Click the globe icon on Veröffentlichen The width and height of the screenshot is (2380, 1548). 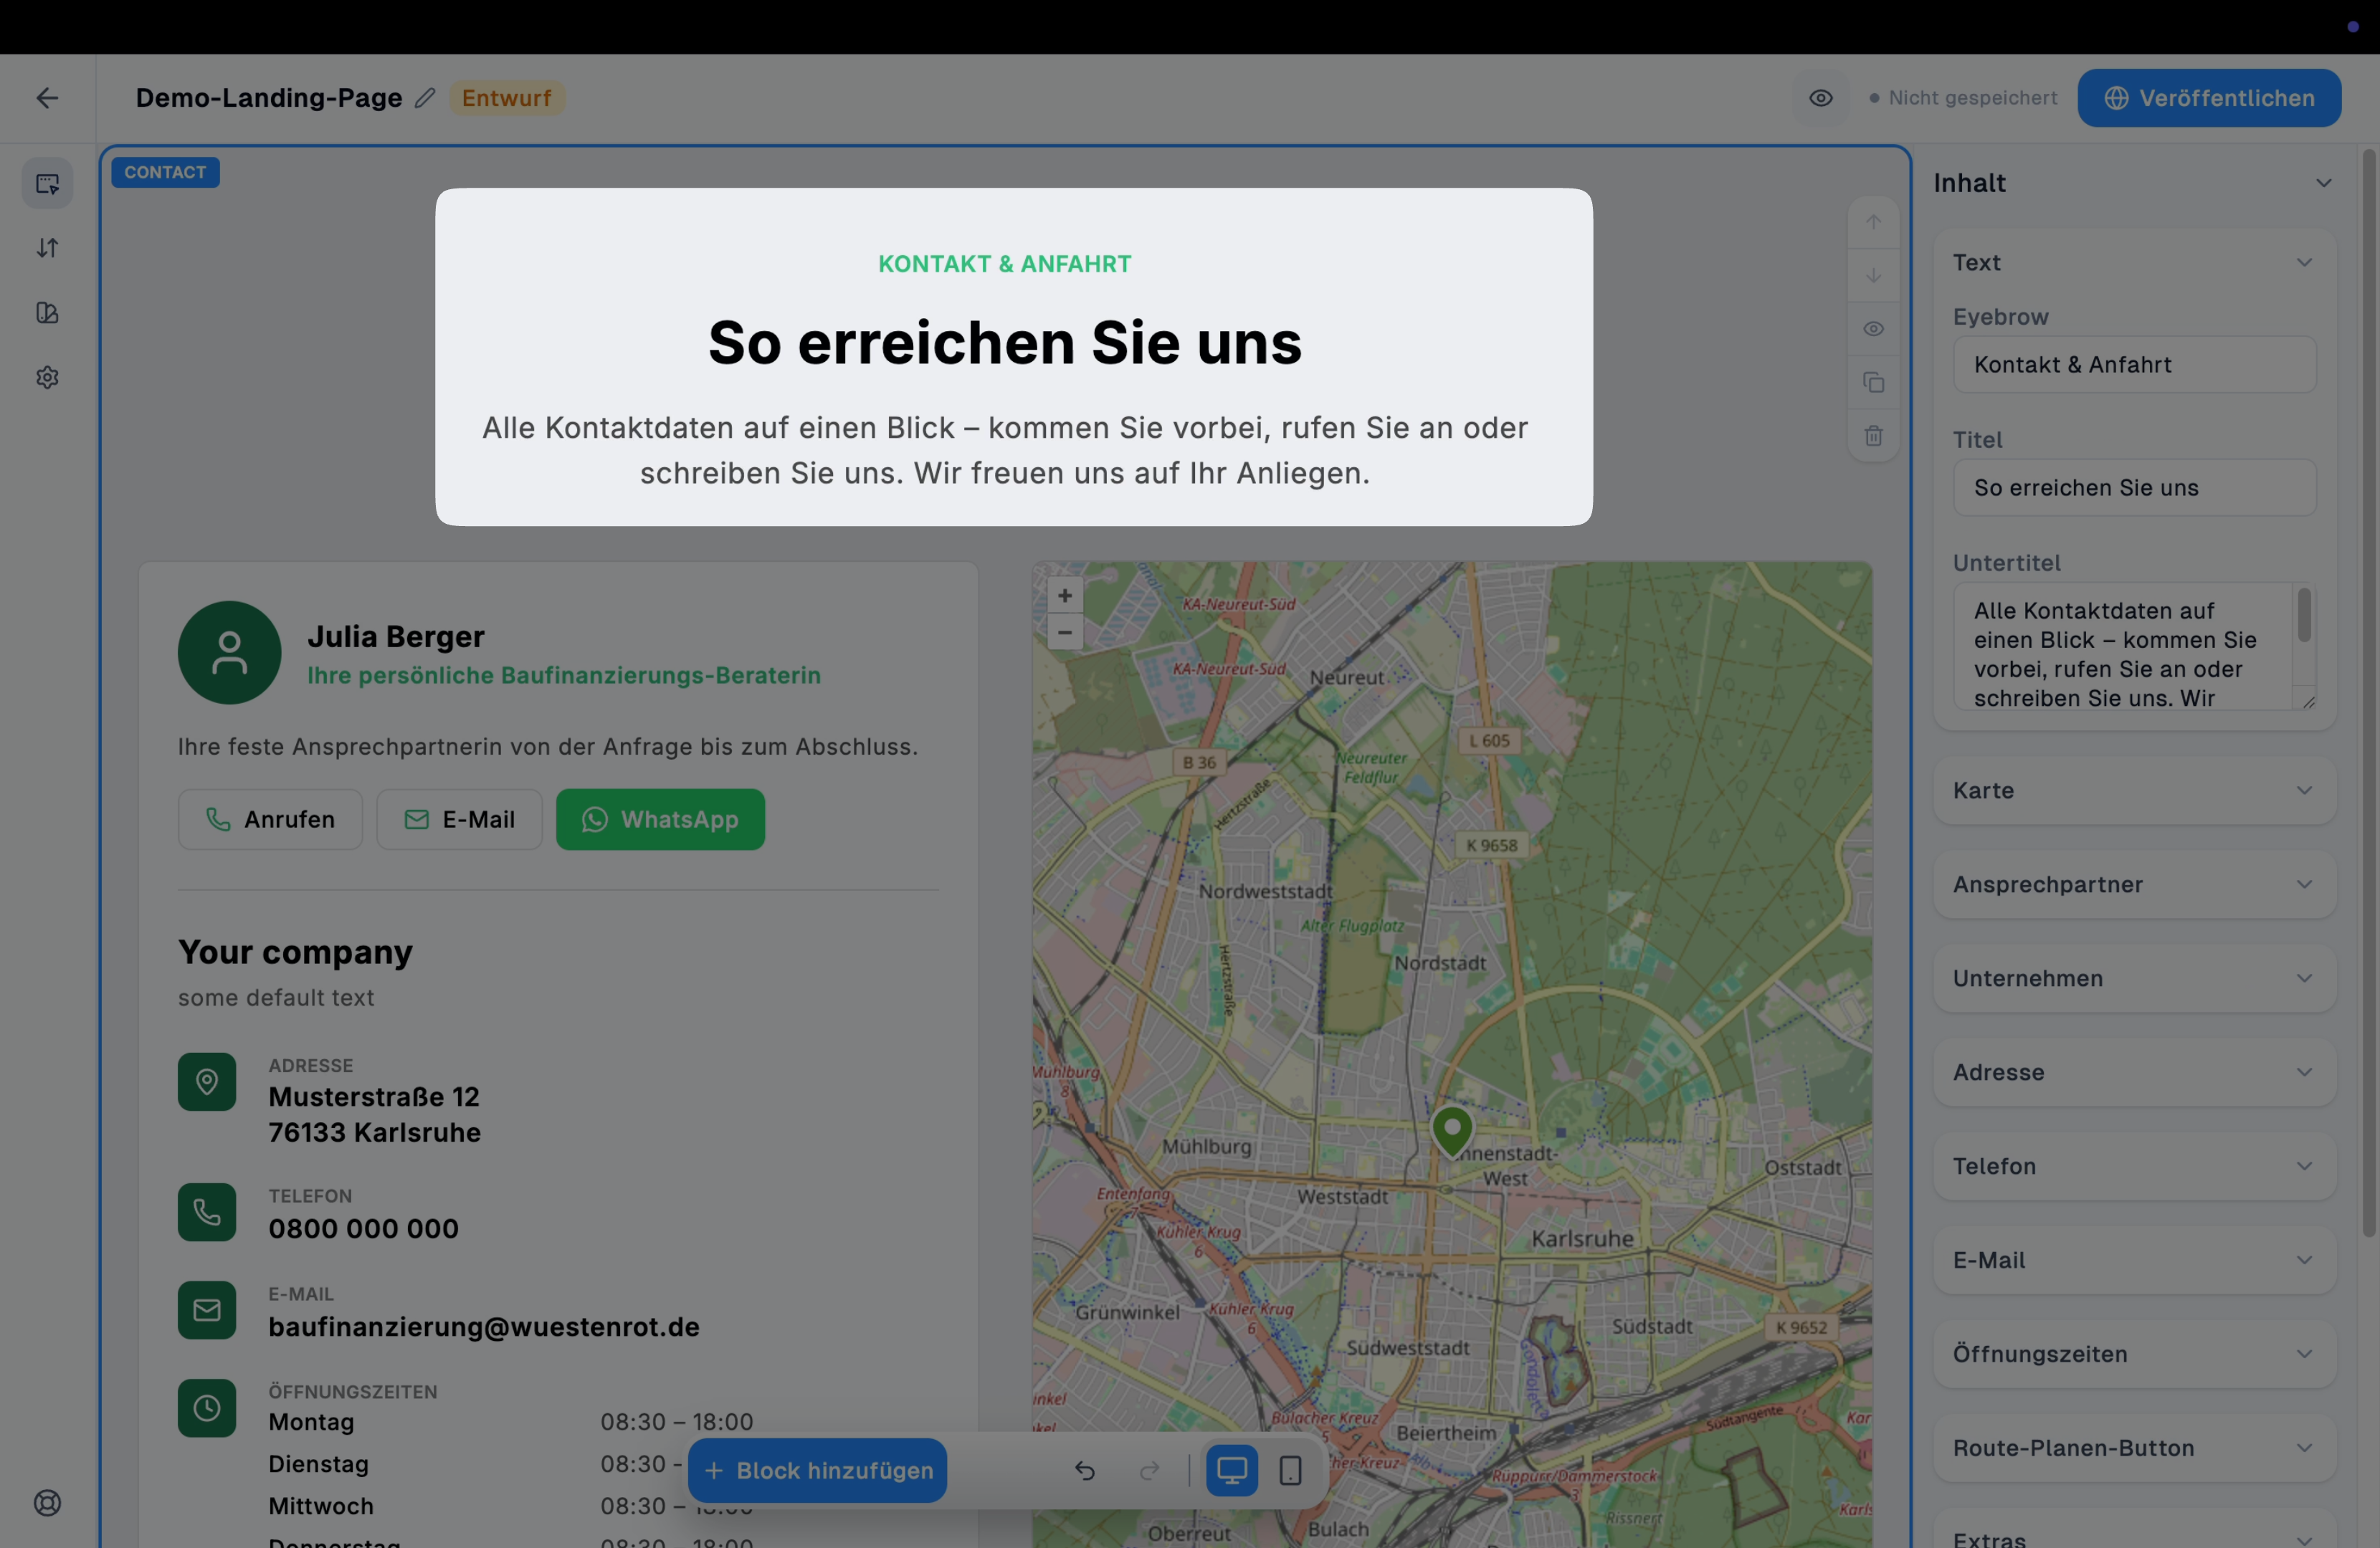(2116, 98)
